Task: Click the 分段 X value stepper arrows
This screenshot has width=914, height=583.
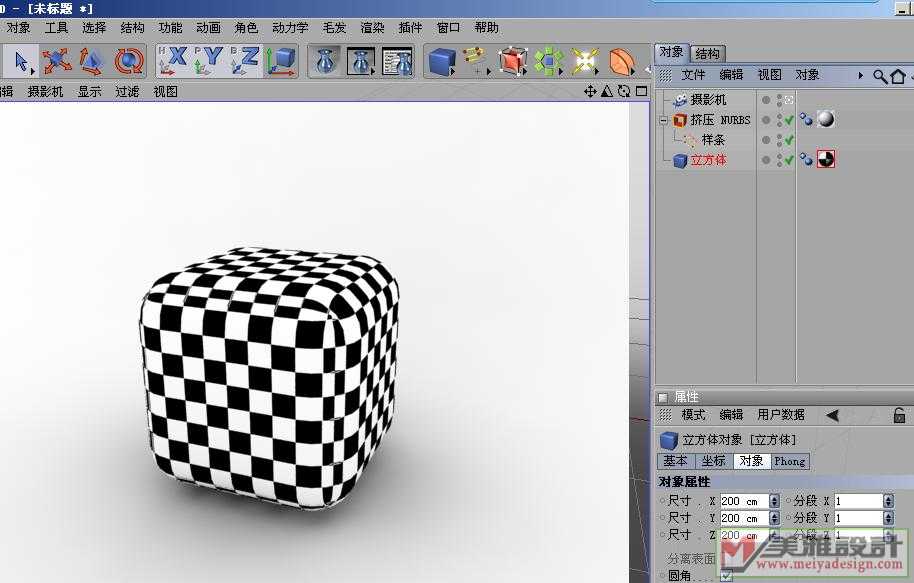Action: [x=888, y=501]
